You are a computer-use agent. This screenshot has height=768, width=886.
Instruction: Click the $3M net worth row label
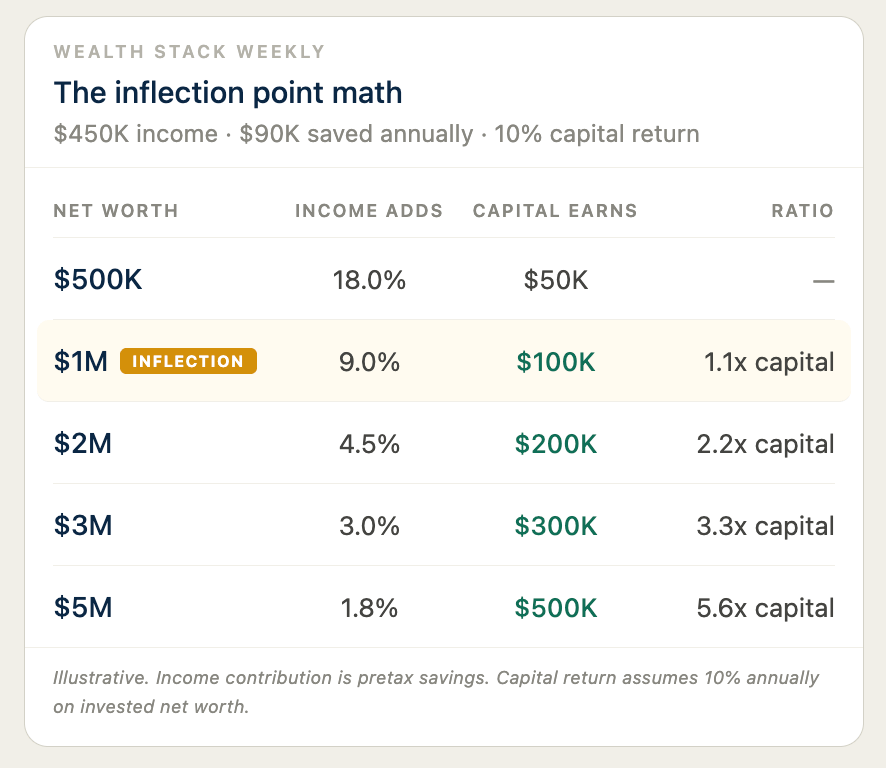(x=83, y=526)
